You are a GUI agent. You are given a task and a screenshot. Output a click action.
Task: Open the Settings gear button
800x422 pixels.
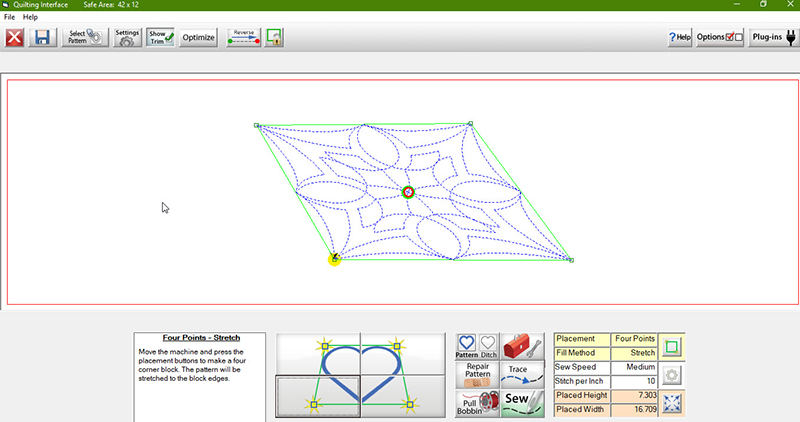[x=127, y=38]
